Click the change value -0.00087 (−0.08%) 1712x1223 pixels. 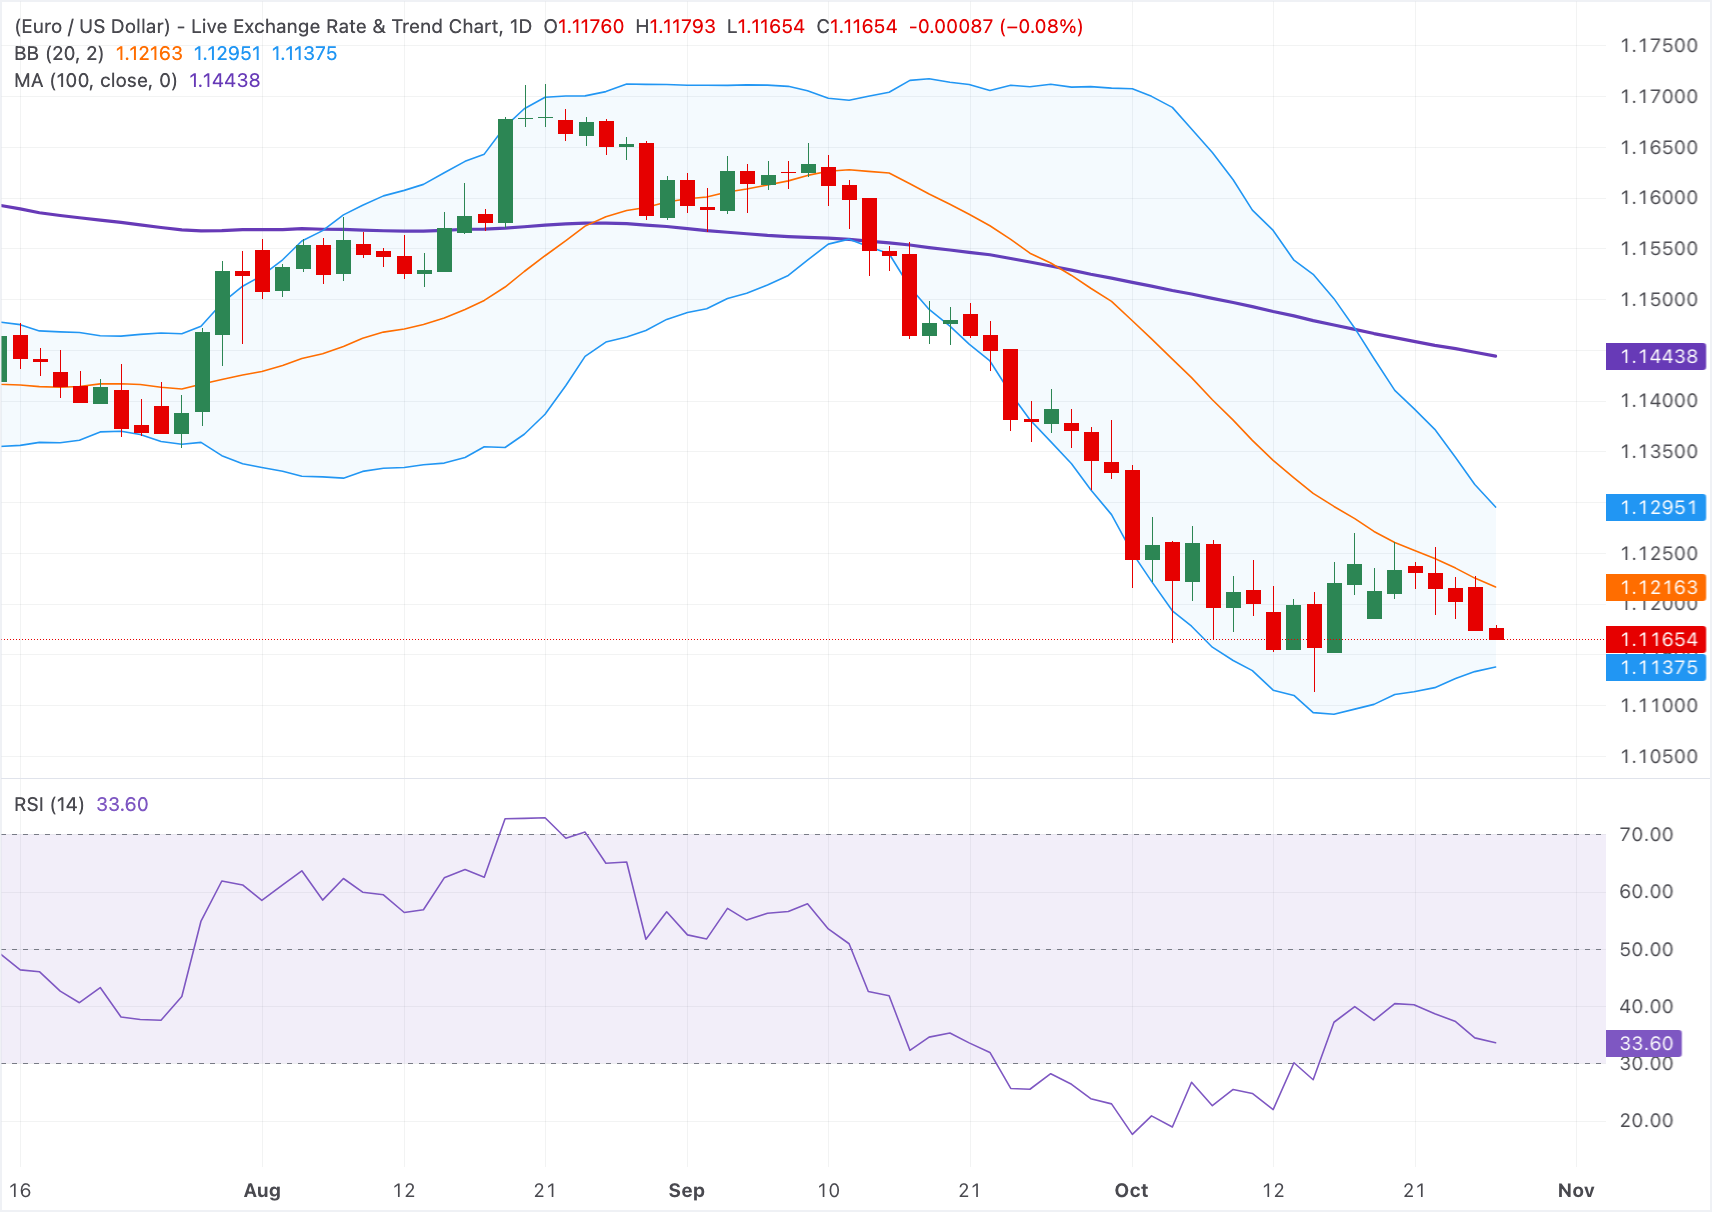(996, 27)
